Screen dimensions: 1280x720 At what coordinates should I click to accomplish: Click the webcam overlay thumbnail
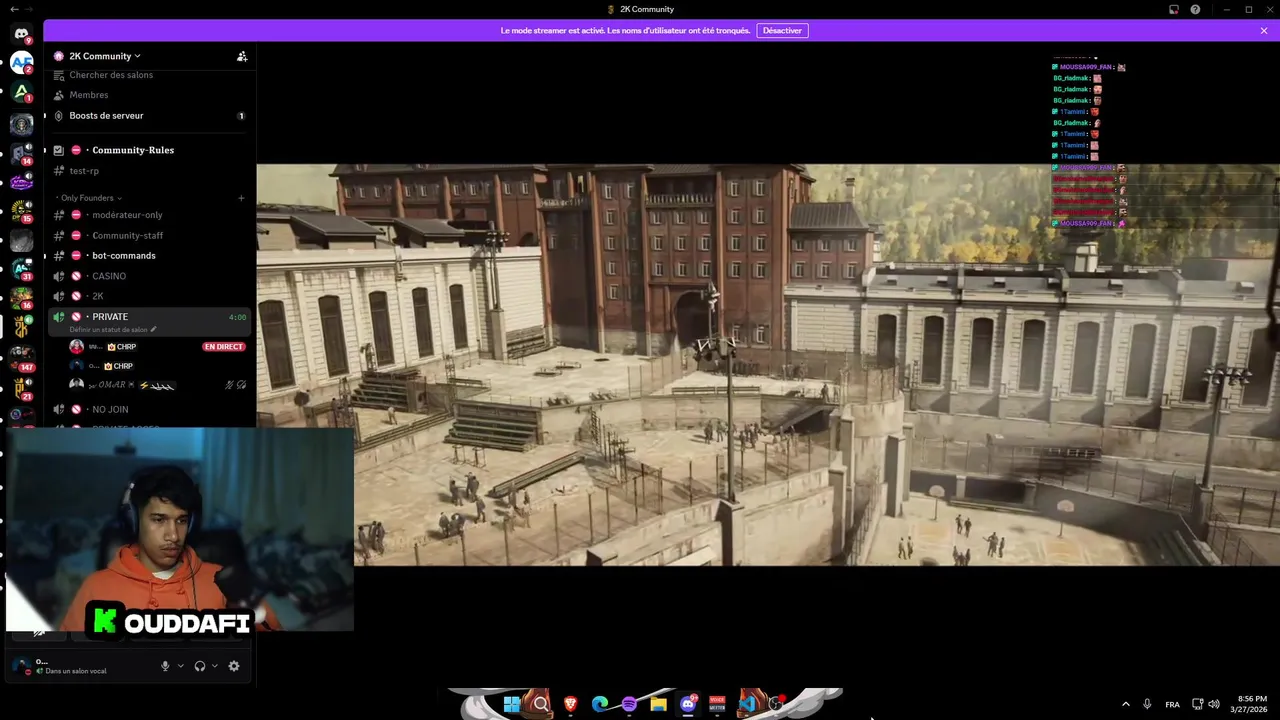coord(180,530)
